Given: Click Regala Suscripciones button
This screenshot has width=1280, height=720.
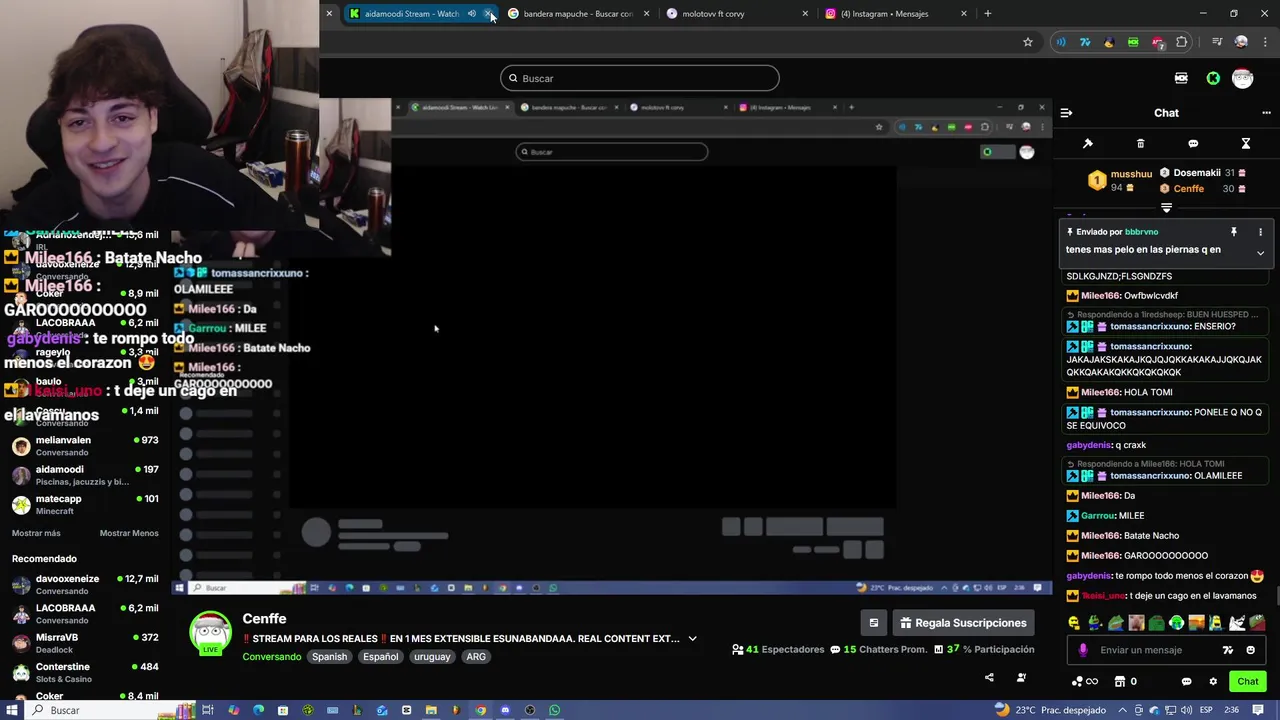Looking at the screenshot, I should (963, 623).
